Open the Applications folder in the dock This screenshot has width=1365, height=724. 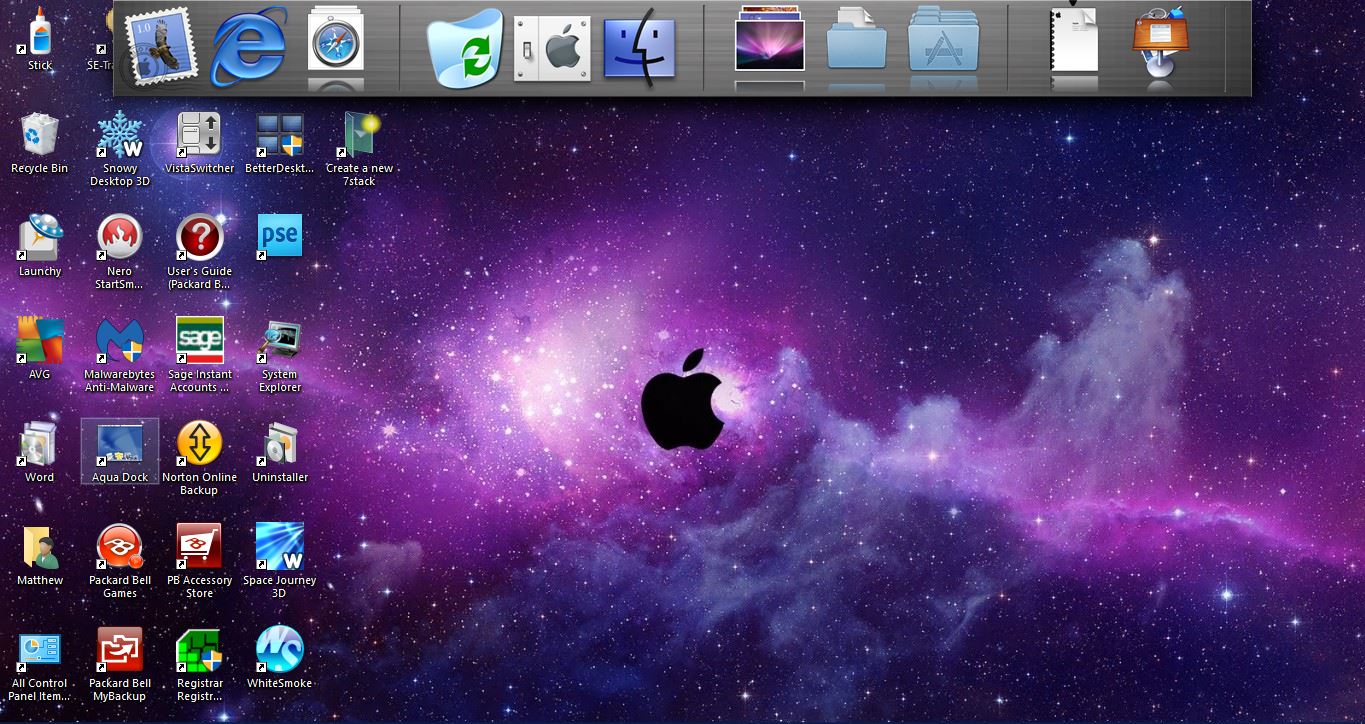[943, 43]
